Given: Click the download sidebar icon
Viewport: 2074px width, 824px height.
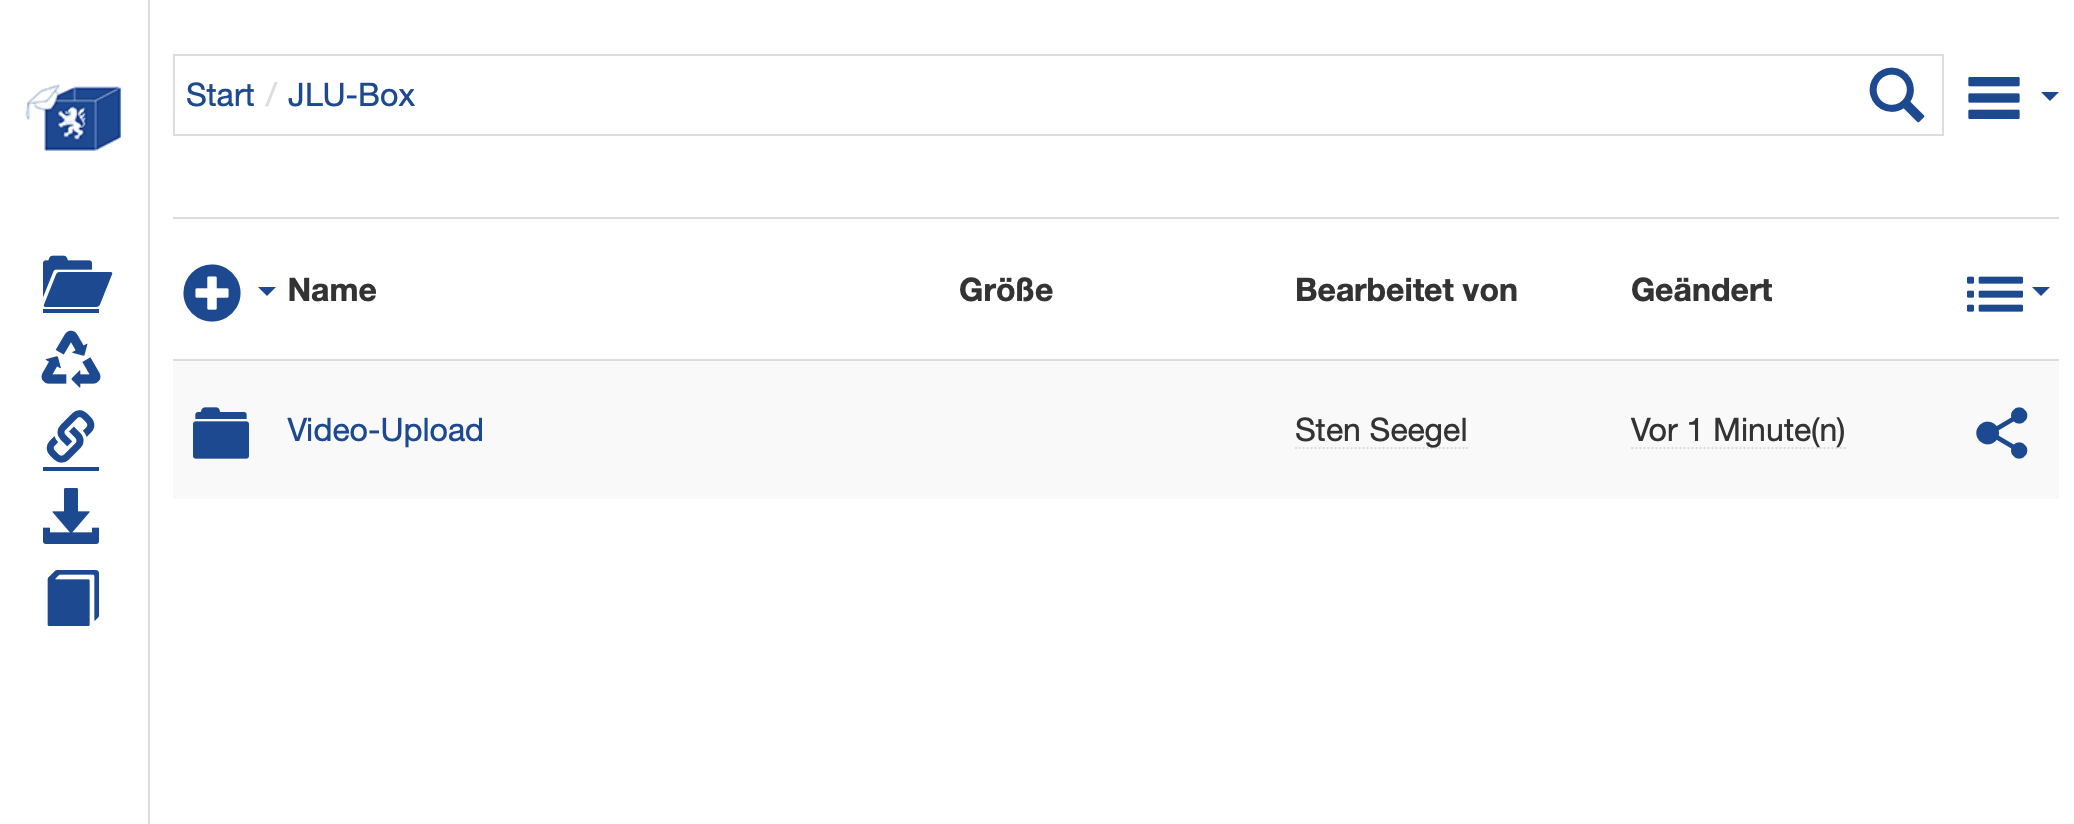Looking at the screenshot, I should tap(71, 516).
